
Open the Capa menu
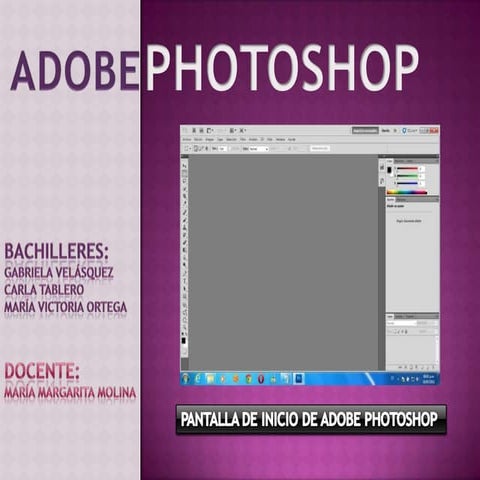220,139
